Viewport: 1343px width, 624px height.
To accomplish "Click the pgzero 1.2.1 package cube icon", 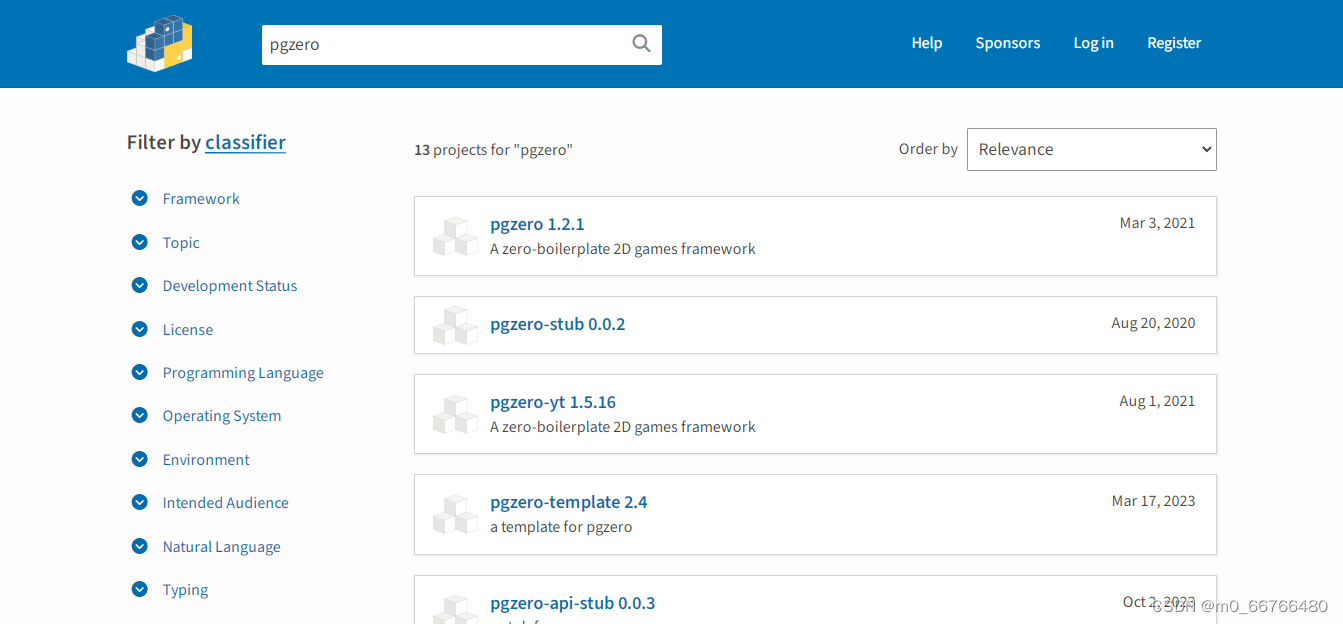I will click(455, 236).
